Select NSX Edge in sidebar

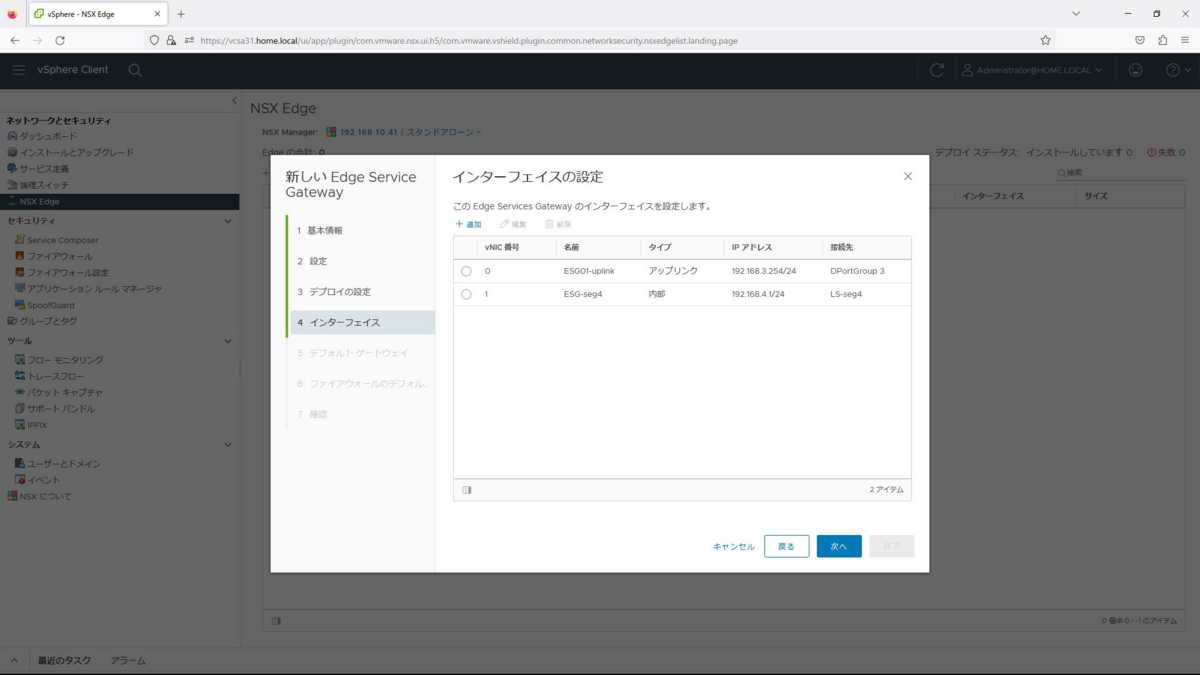(119, 201)
